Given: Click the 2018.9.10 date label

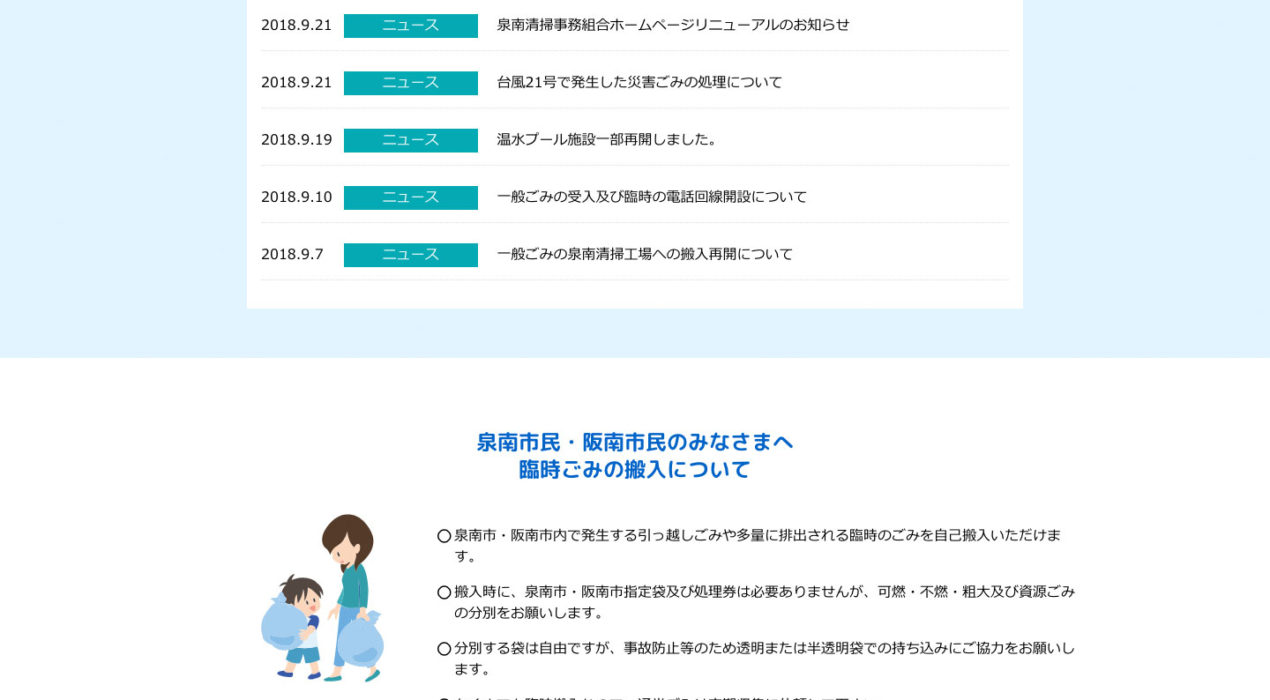Looking at the screenshot, I should click(296, 197).
